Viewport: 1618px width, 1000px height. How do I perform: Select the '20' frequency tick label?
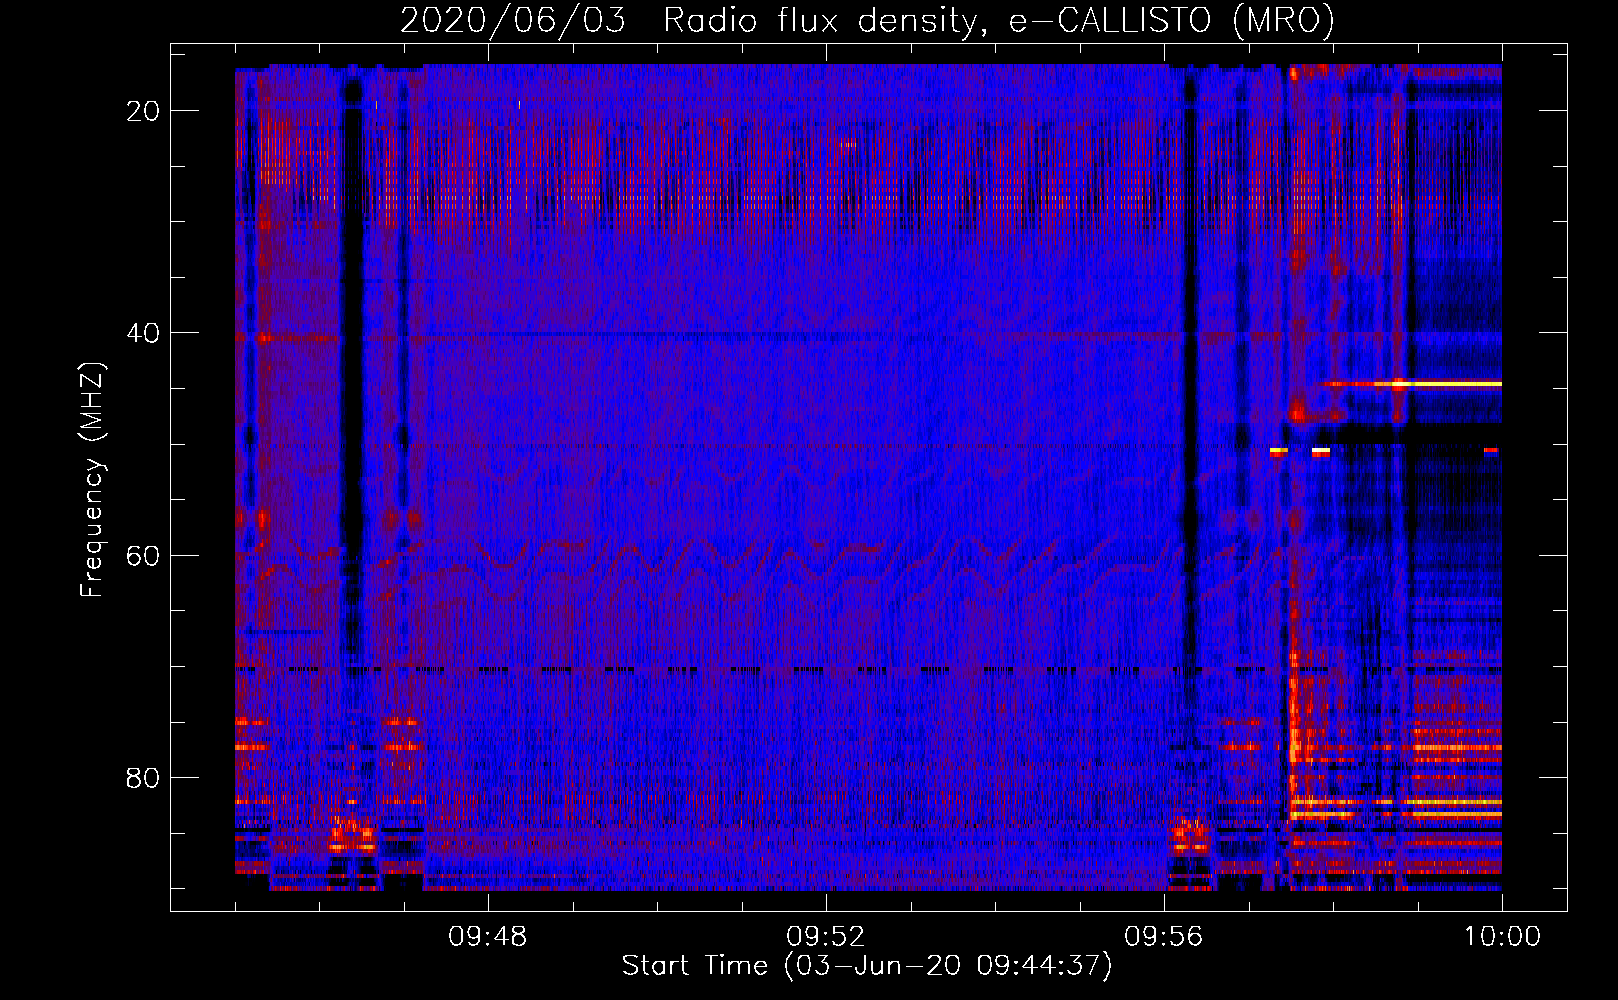[144, 111]
